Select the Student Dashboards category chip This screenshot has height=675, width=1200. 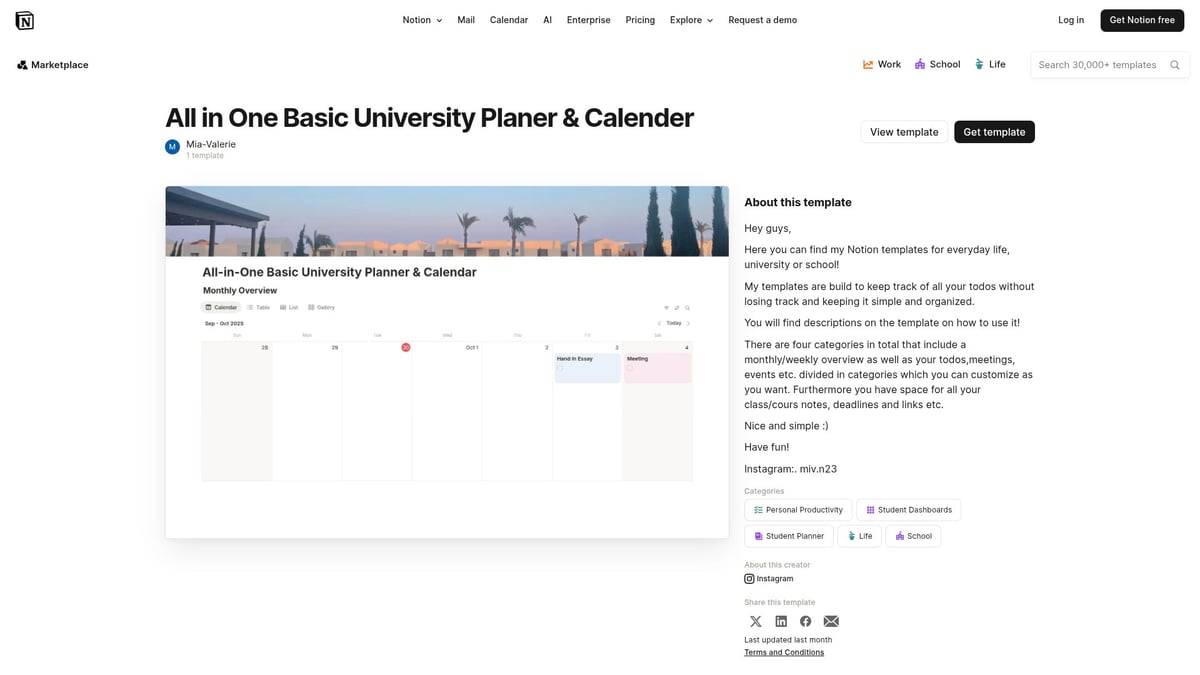tap(908, 509)
